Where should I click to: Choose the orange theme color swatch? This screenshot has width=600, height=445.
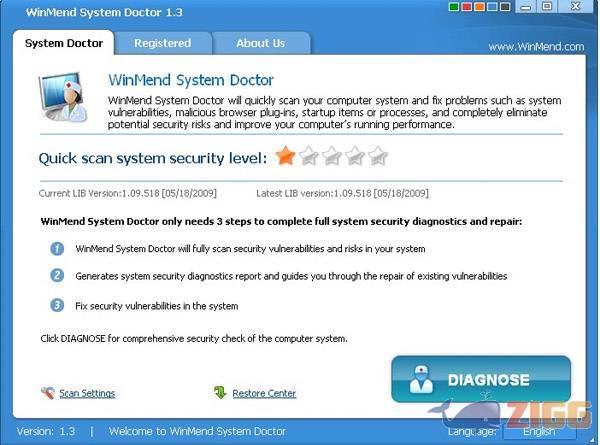tap(479, 7)
